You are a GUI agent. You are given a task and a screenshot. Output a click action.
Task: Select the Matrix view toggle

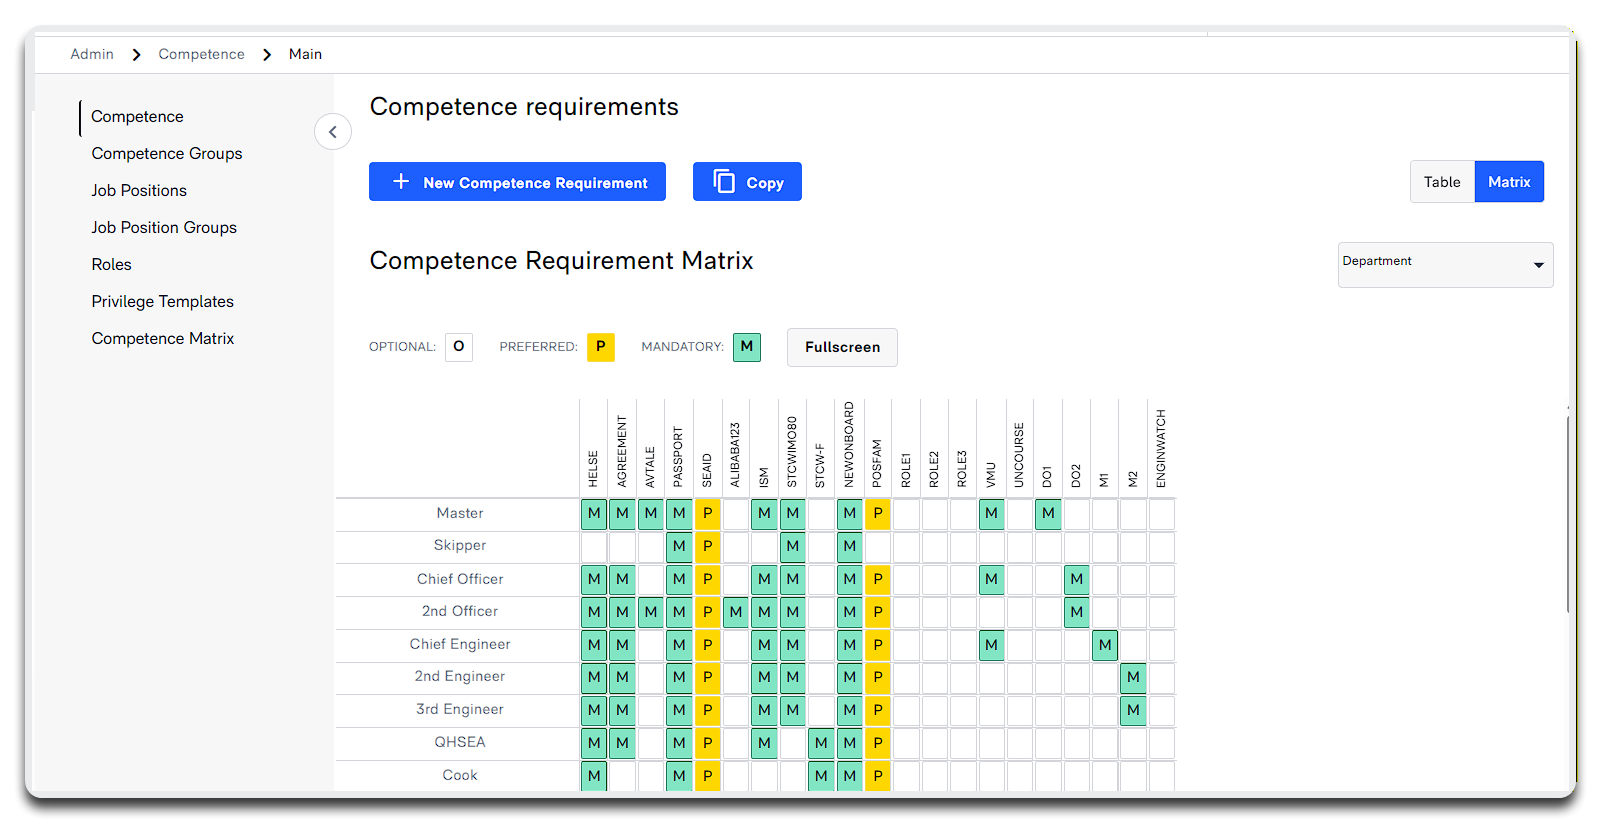[1508, 182]
